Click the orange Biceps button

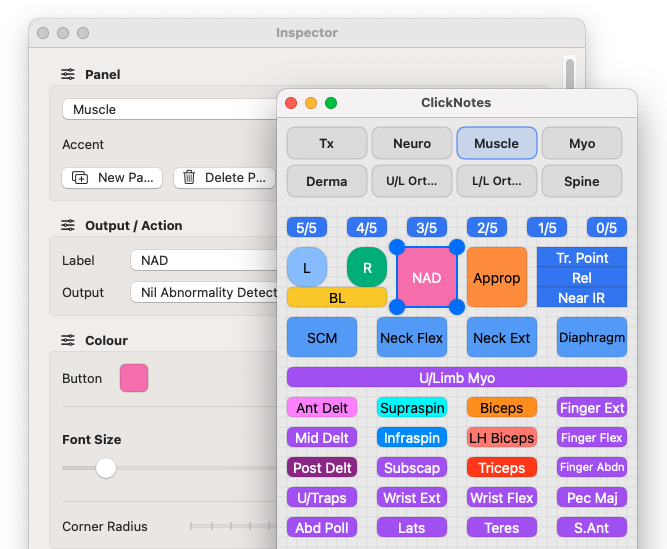(x=502, y=407)
